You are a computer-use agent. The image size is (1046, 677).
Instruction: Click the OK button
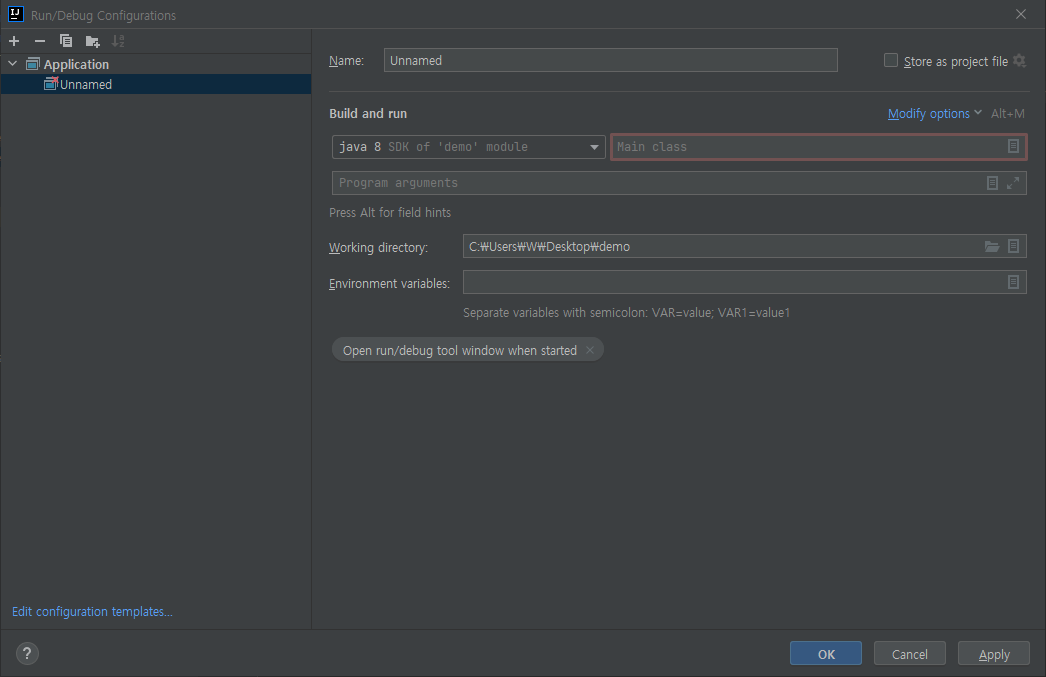pyautogui.click(x=826, y=654)
